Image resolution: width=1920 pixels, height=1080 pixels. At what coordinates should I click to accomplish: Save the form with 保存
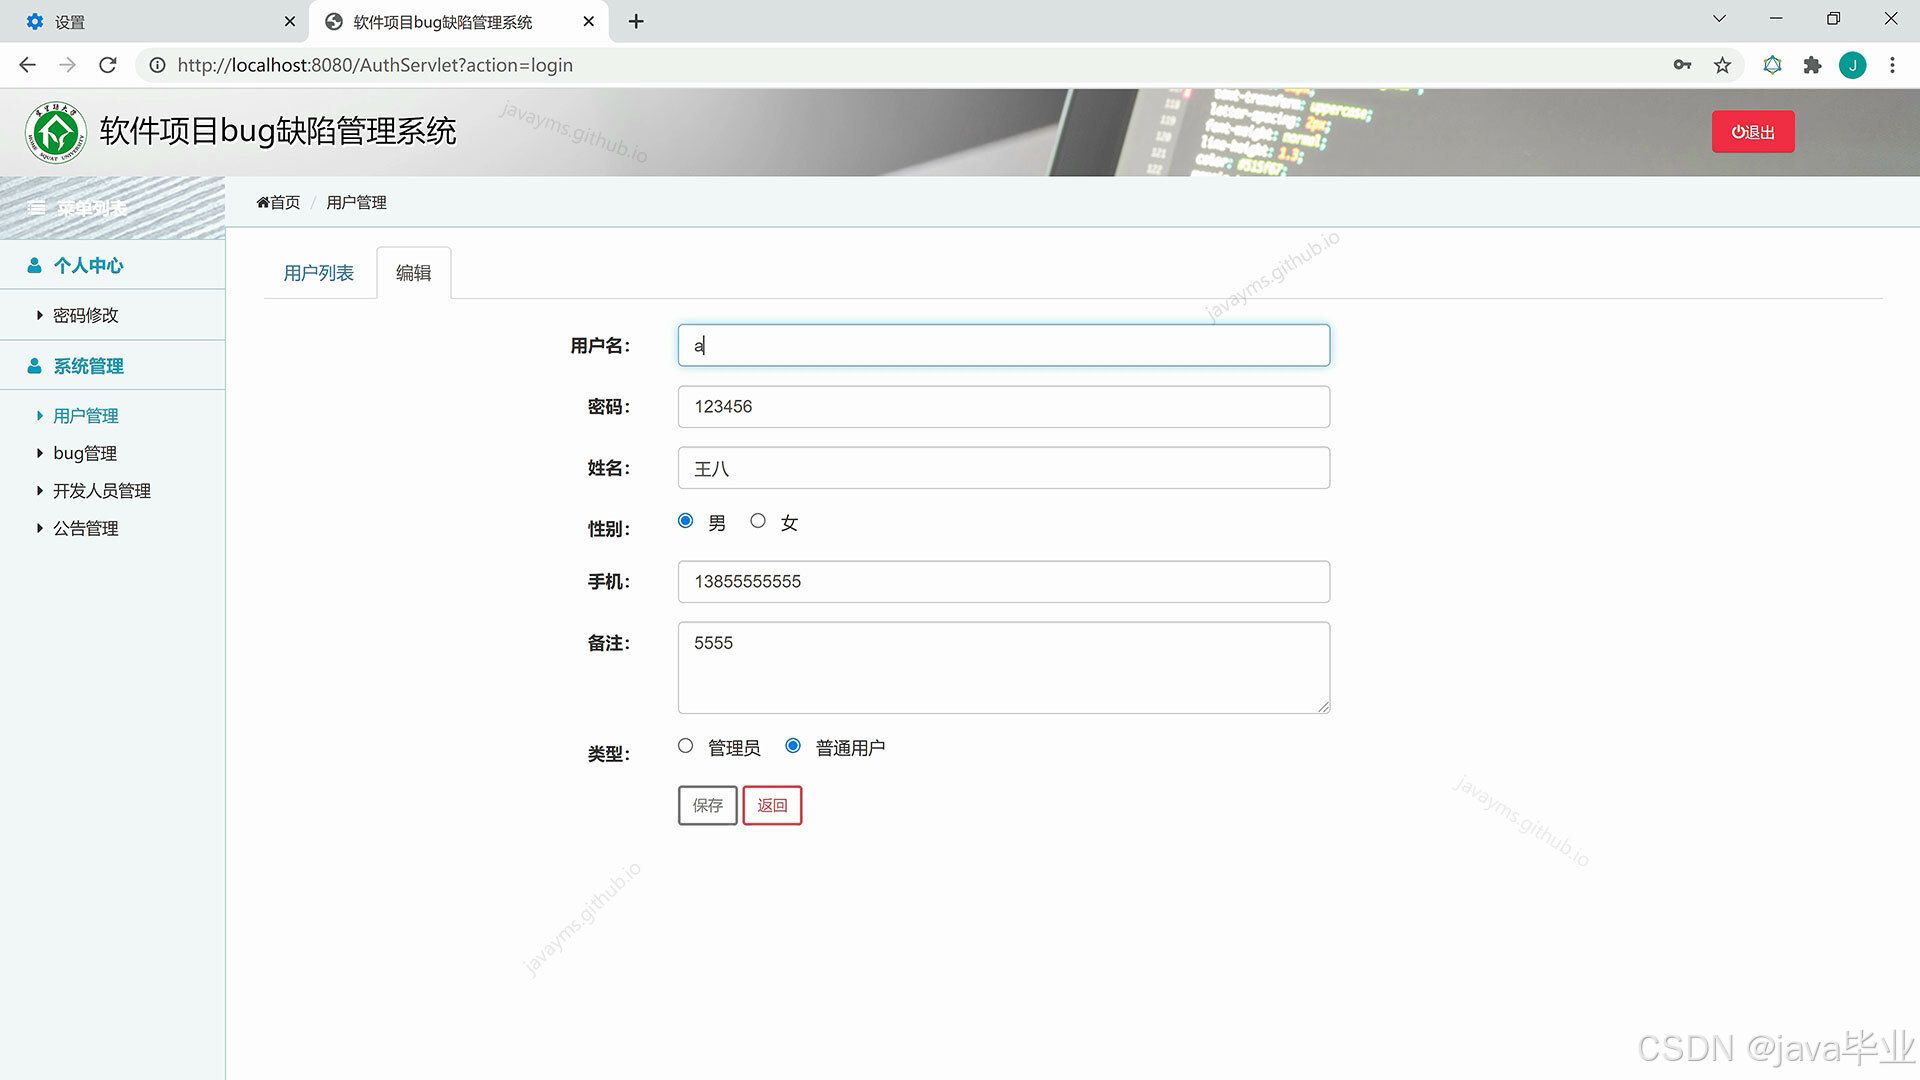pos(708,805)
